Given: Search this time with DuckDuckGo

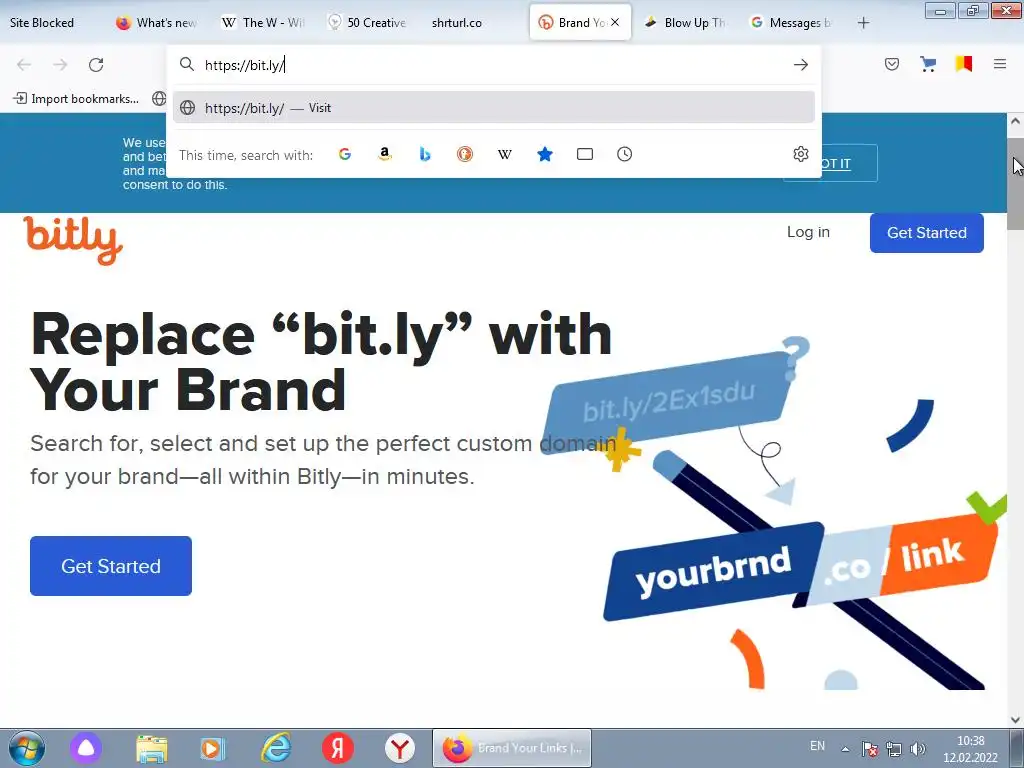Looking at the screenshot, I should [x=464, y=154].
